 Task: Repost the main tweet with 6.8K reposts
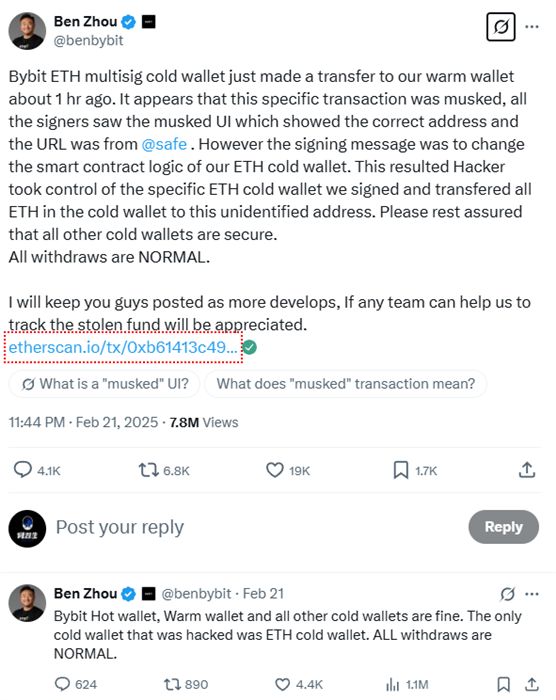(148, 470)
